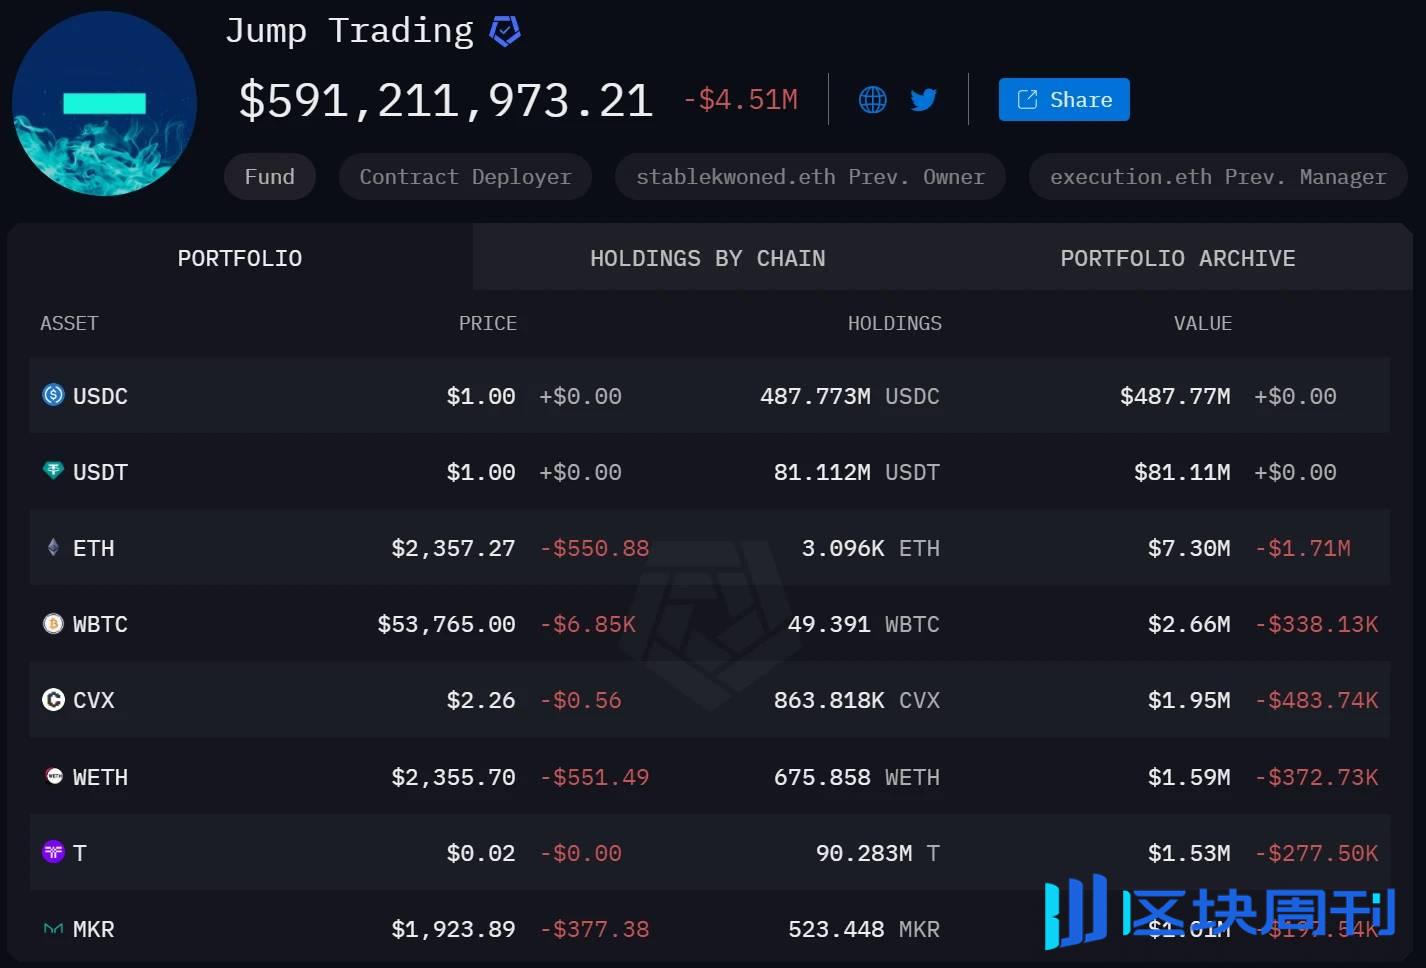This screenshot has width=1426, height=968.
Task: Click the 81.112M USDT holdings cell
Action: pyautogui.click(x=857, y=472)
